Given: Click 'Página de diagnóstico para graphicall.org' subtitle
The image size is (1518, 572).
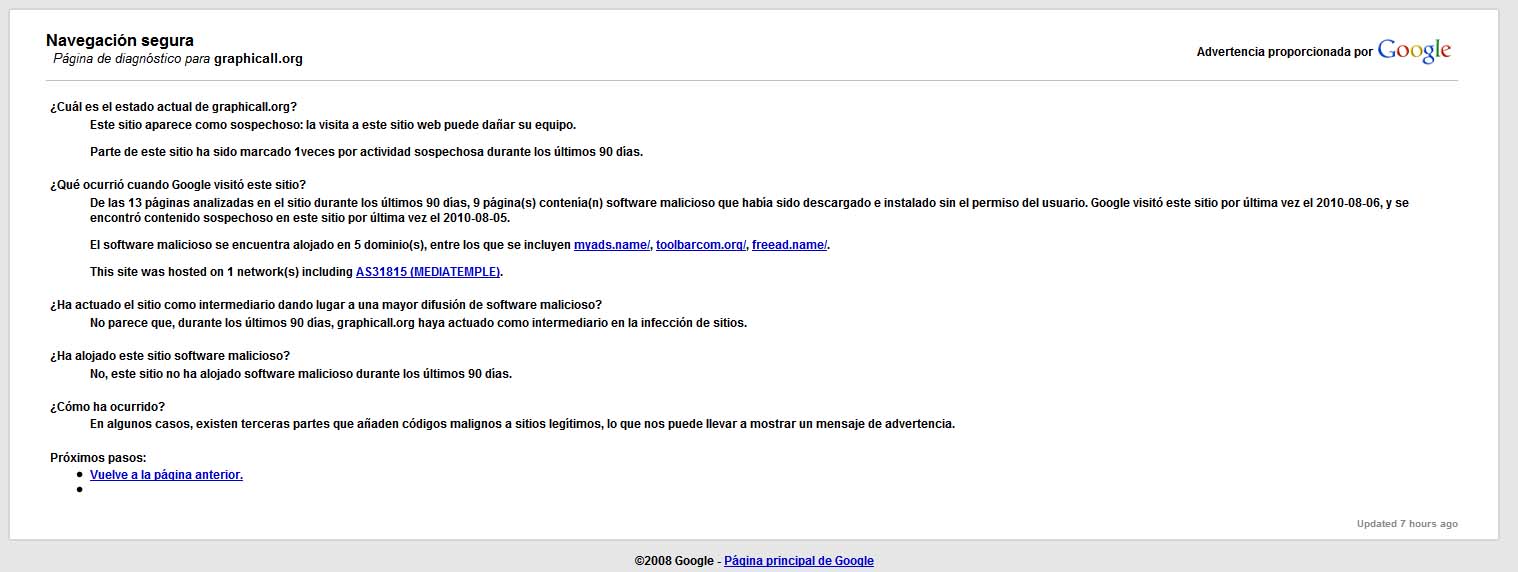Looking at the screenshot, I should (x=178, y=59).
